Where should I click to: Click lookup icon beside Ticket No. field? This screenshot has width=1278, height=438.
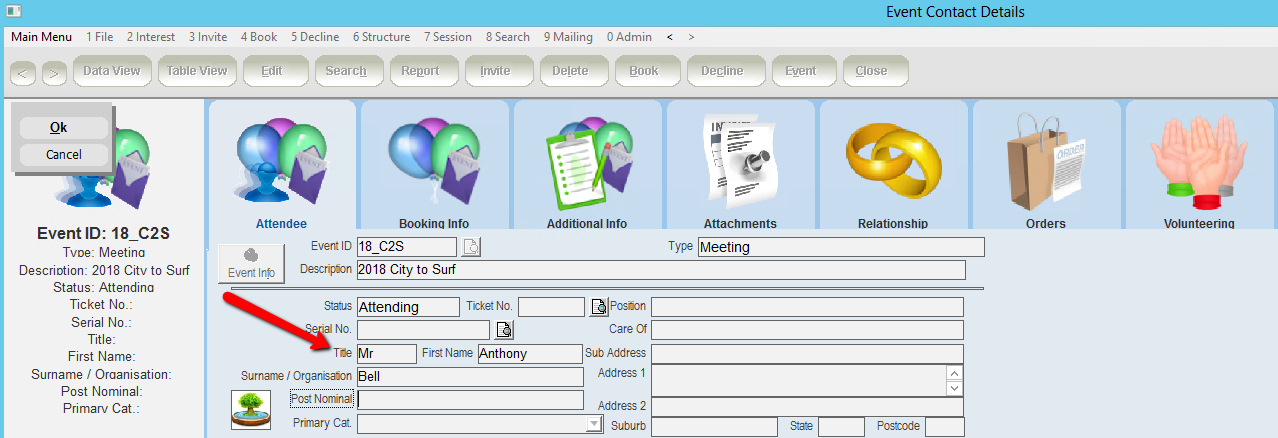(599, 307)
